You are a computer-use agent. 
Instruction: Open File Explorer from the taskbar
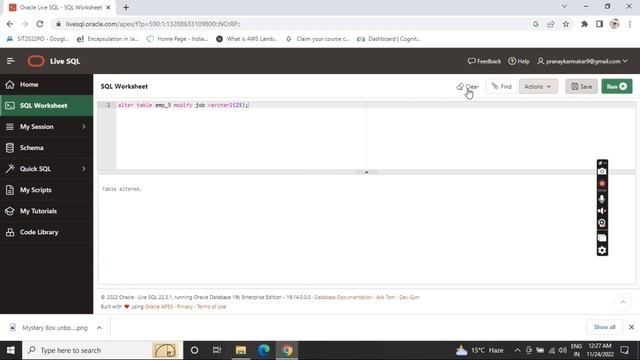click(x=240, y=350)
